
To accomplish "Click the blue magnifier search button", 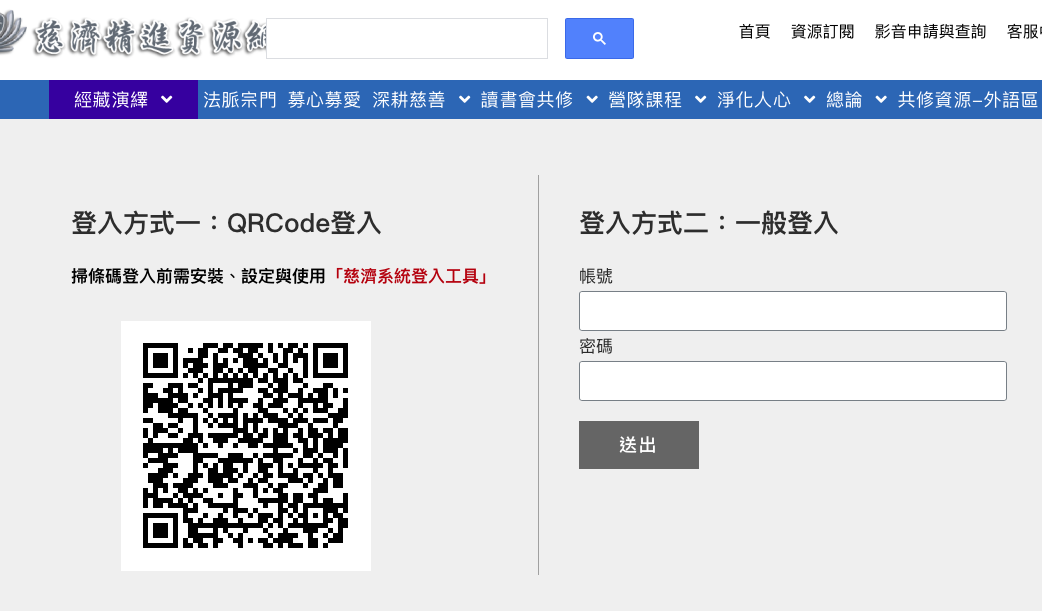I will tap(599, 39).
